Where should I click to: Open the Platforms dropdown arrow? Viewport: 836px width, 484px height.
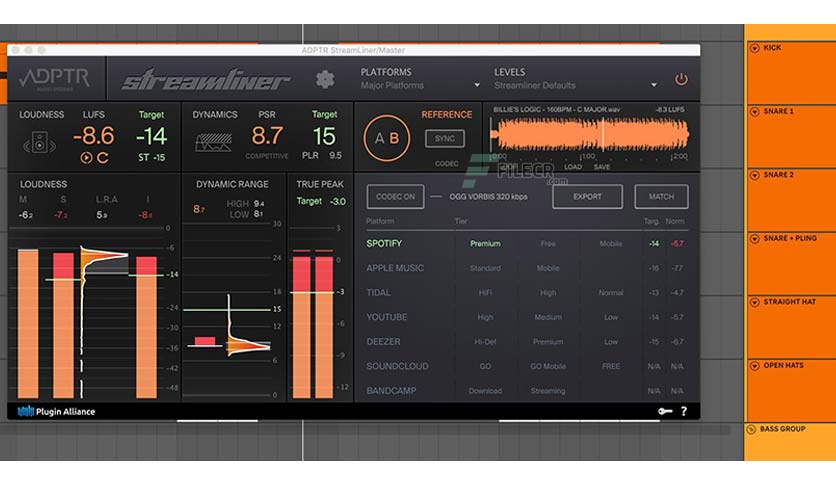[x=477, y=85]
